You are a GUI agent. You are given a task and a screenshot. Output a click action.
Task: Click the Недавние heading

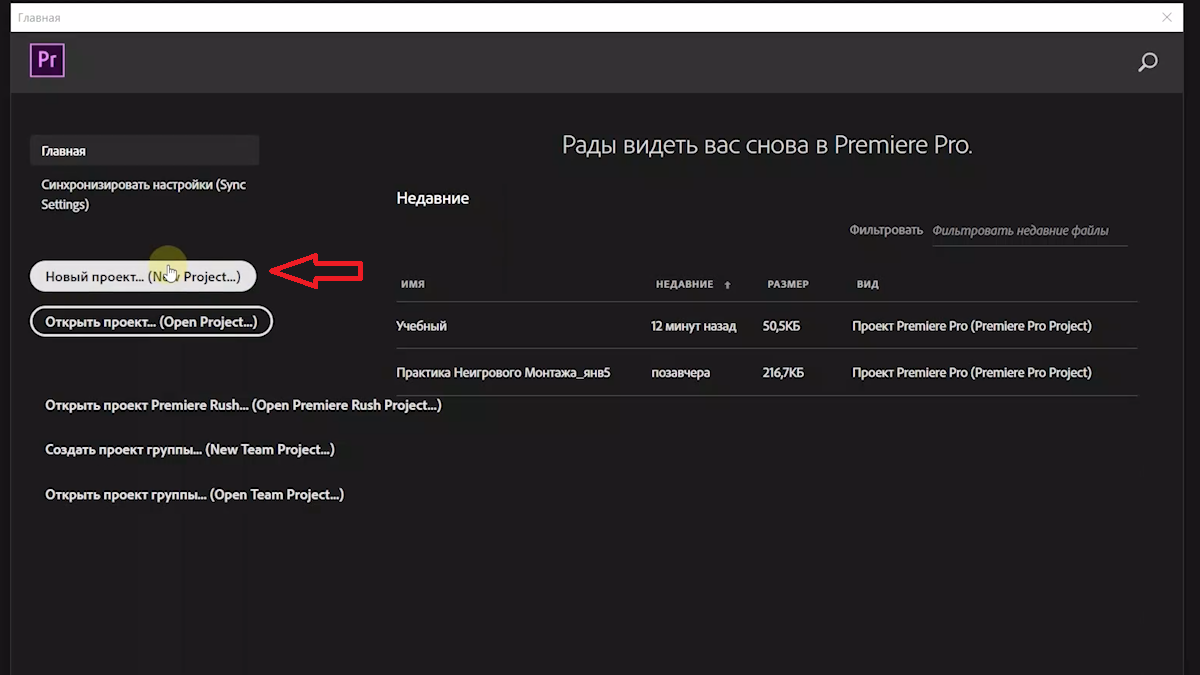coord(433,198)
